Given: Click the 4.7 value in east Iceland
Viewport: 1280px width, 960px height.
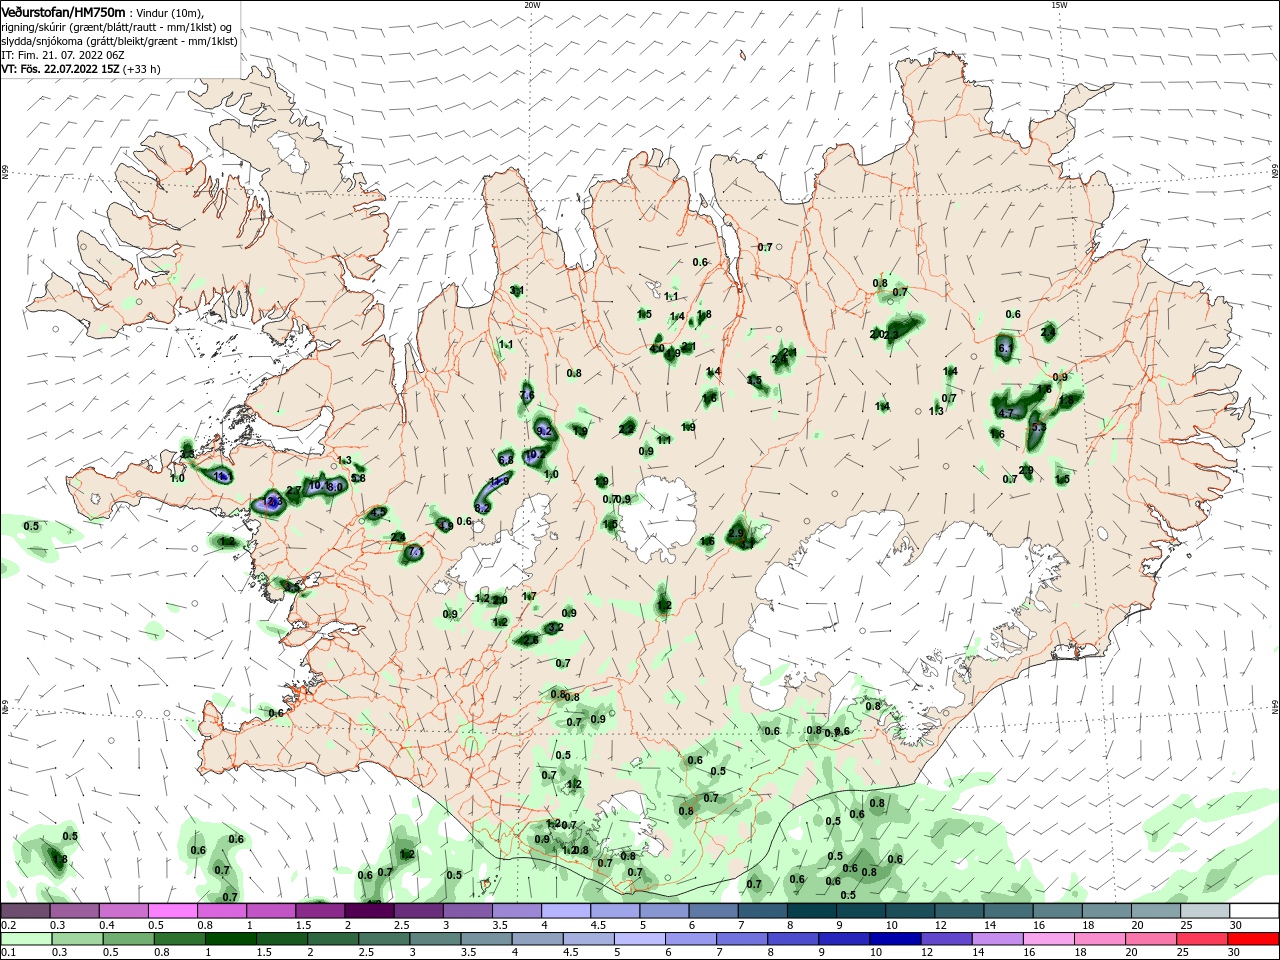Looking at the screenshot, I should click(1006, 413).
